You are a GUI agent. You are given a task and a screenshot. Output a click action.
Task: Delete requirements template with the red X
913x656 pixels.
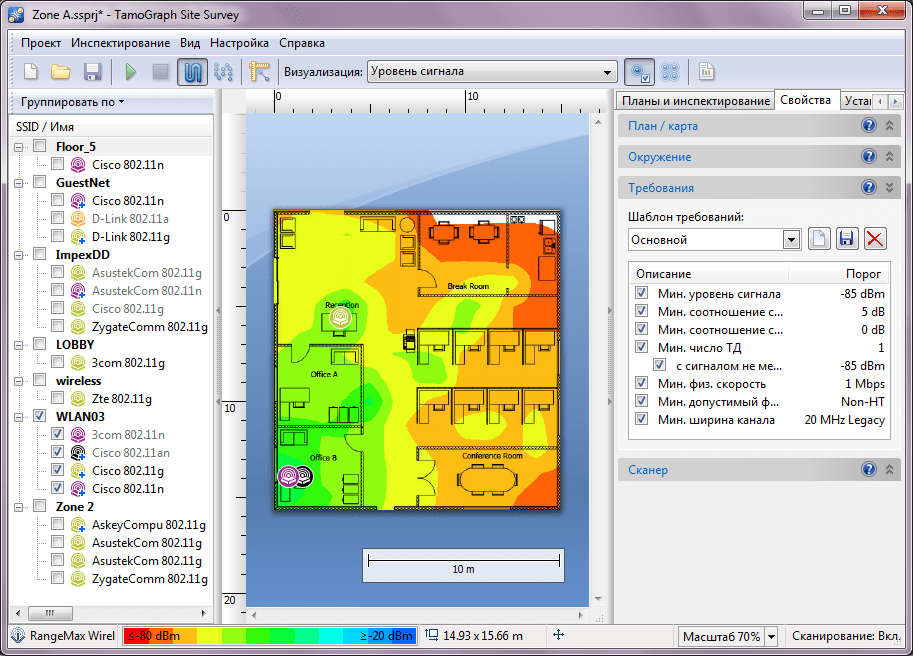click(x=875, y=239)
